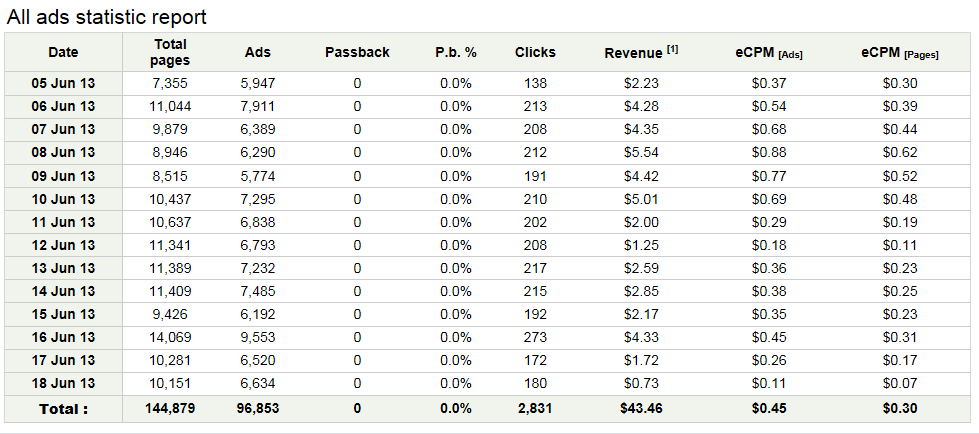Click the Ads column header
The image size is (979, 434).
pyautogui.click(x=257, y=52)
